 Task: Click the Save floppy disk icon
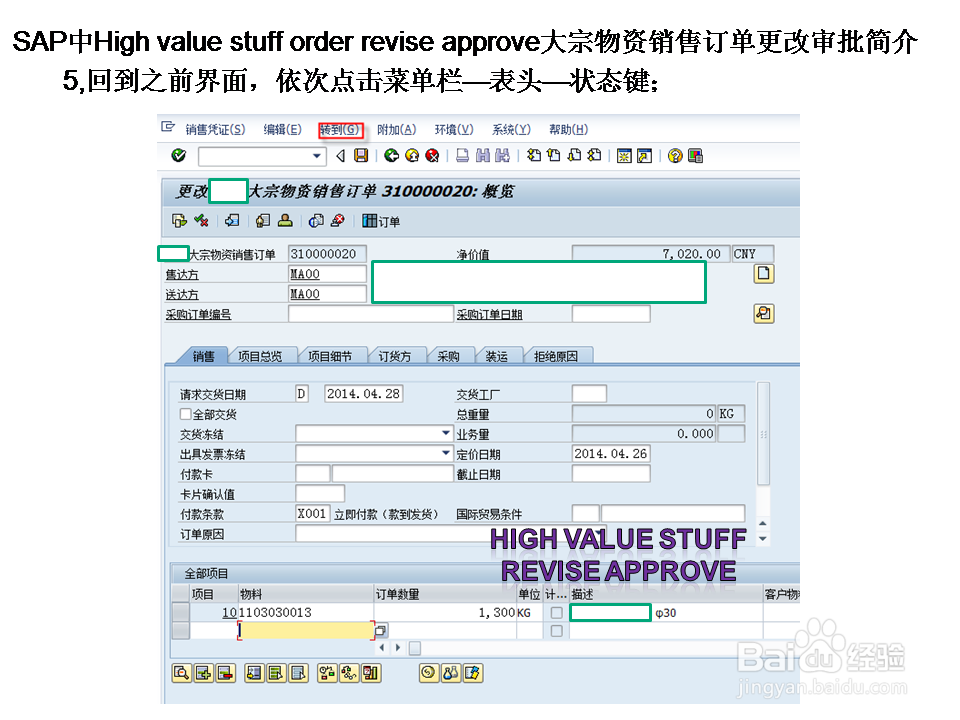point(361,156)
